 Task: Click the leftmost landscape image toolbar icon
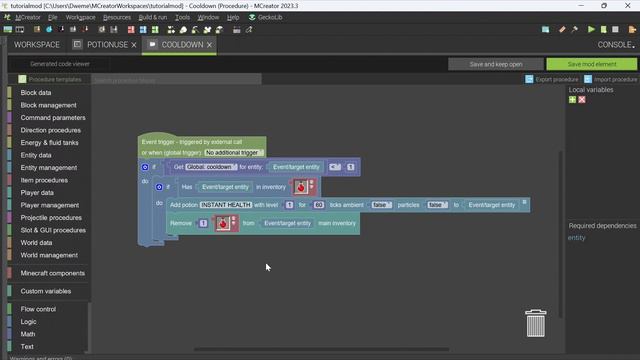tap(8, 29)
